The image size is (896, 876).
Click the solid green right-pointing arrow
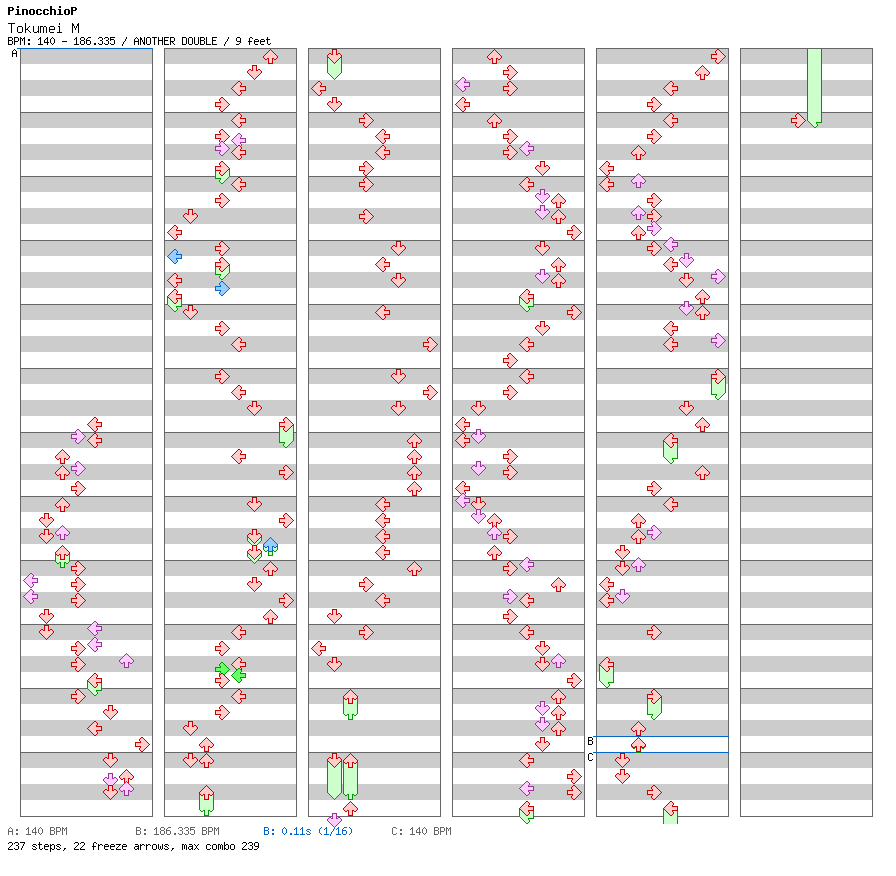click(x=222, y=668)
